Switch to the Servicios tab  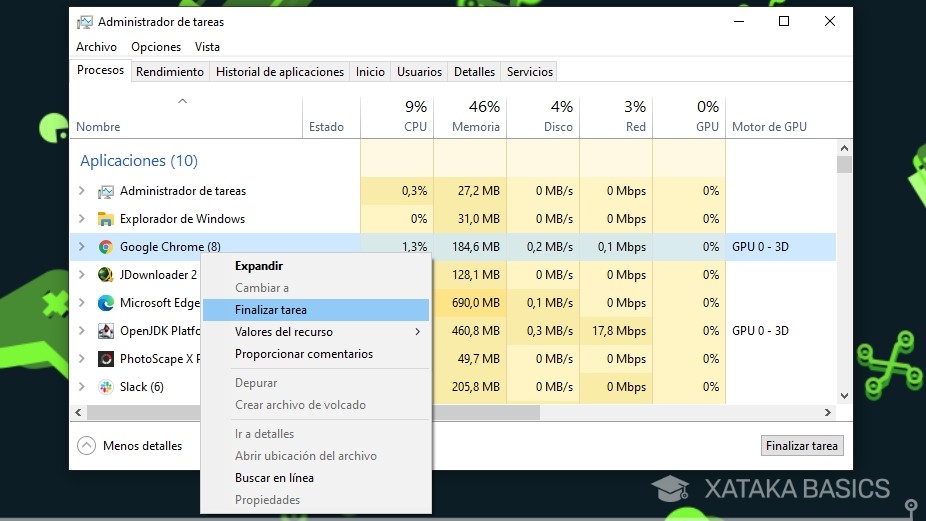pos(530,71)
